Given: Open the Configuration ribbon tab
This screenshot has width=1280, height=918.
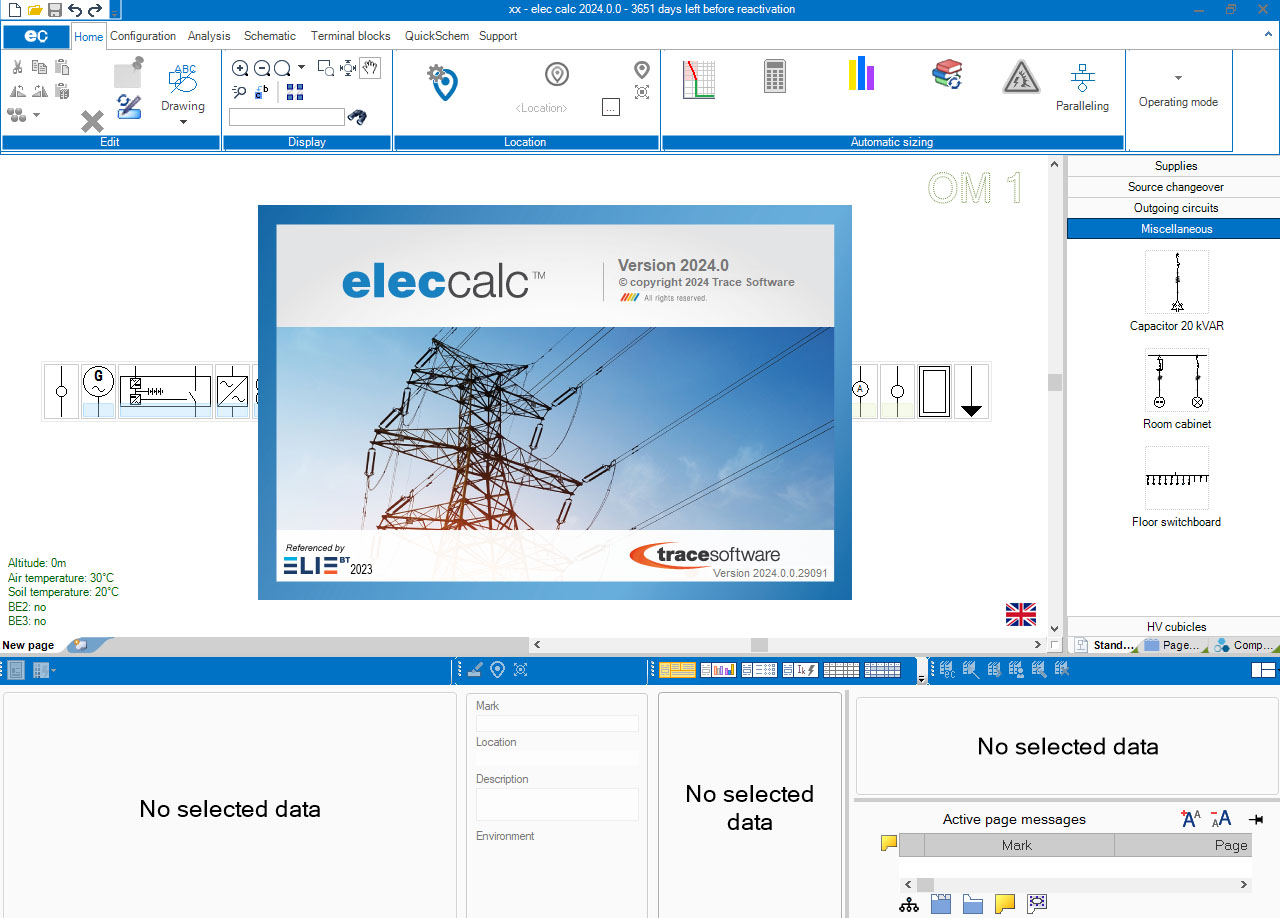Looking at the screenshot, I should pos(143,36).
